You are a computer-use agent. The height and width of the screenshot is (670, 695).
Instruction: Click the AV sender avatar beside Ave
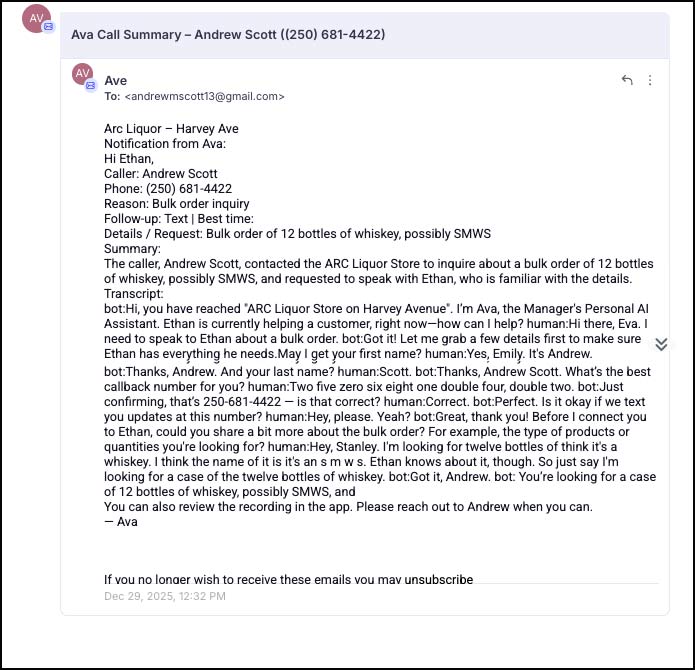pyautogui.click(x=83, y=73)
